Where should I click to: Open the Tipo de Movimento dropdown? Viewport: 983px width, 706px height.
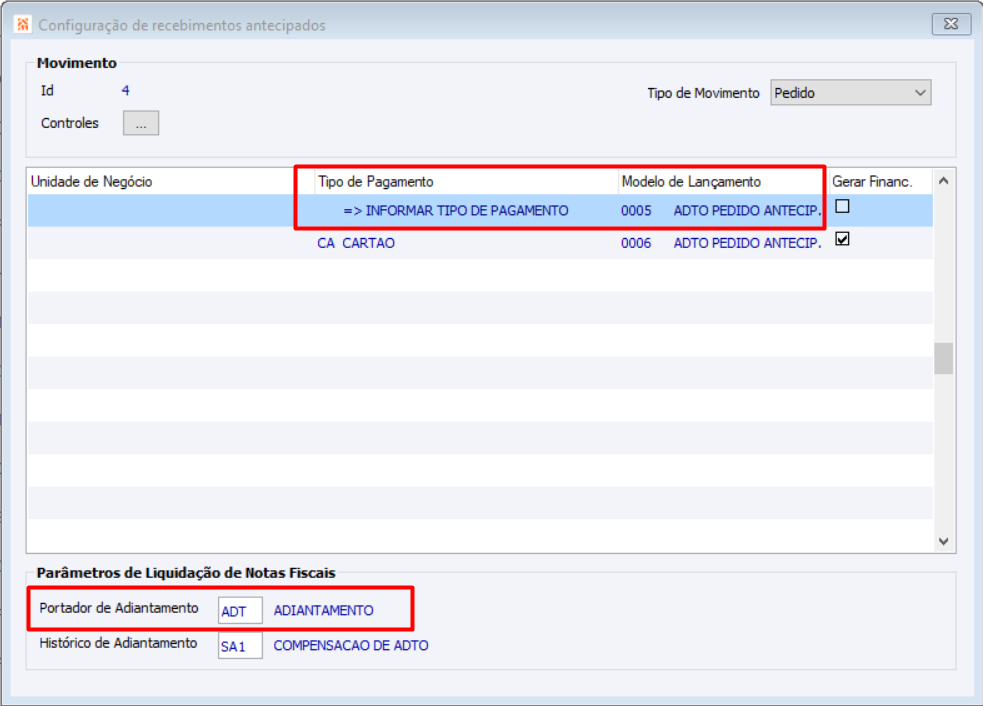click(850, 93)
